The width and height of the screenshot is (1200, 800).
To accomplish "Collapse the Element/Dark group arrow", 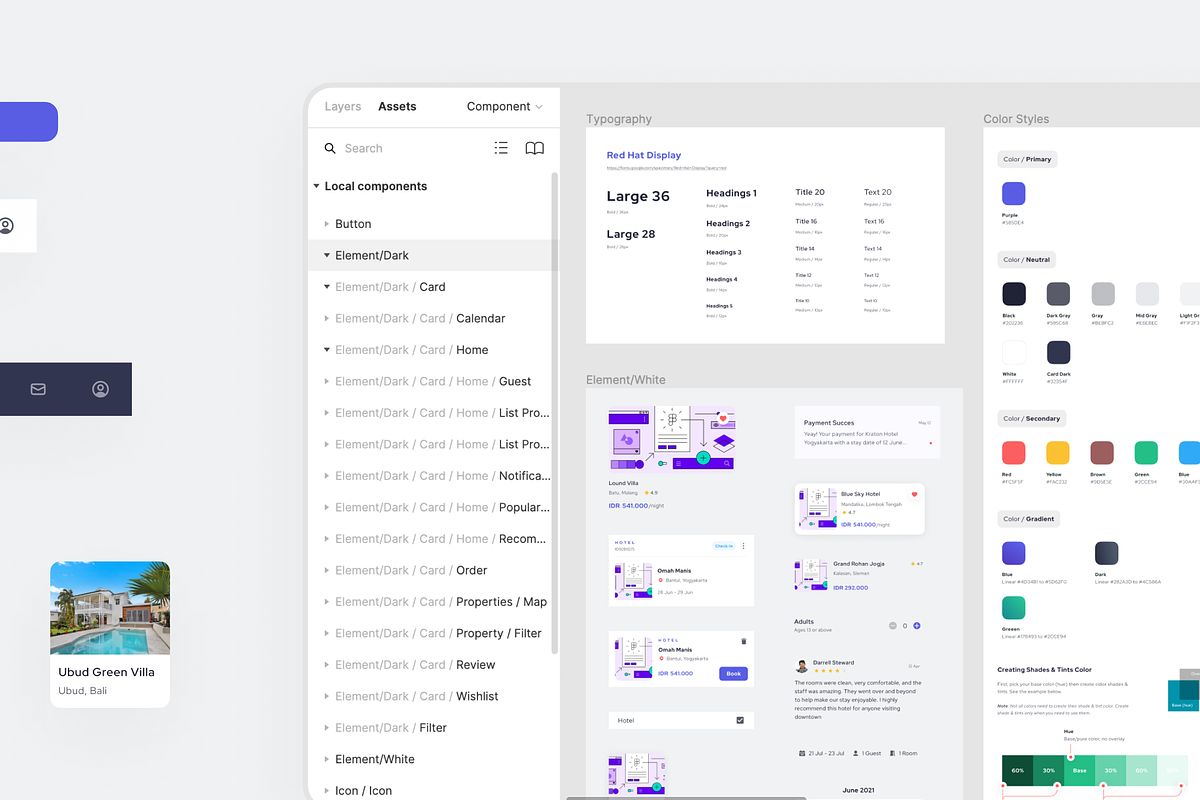I will 326,255.
